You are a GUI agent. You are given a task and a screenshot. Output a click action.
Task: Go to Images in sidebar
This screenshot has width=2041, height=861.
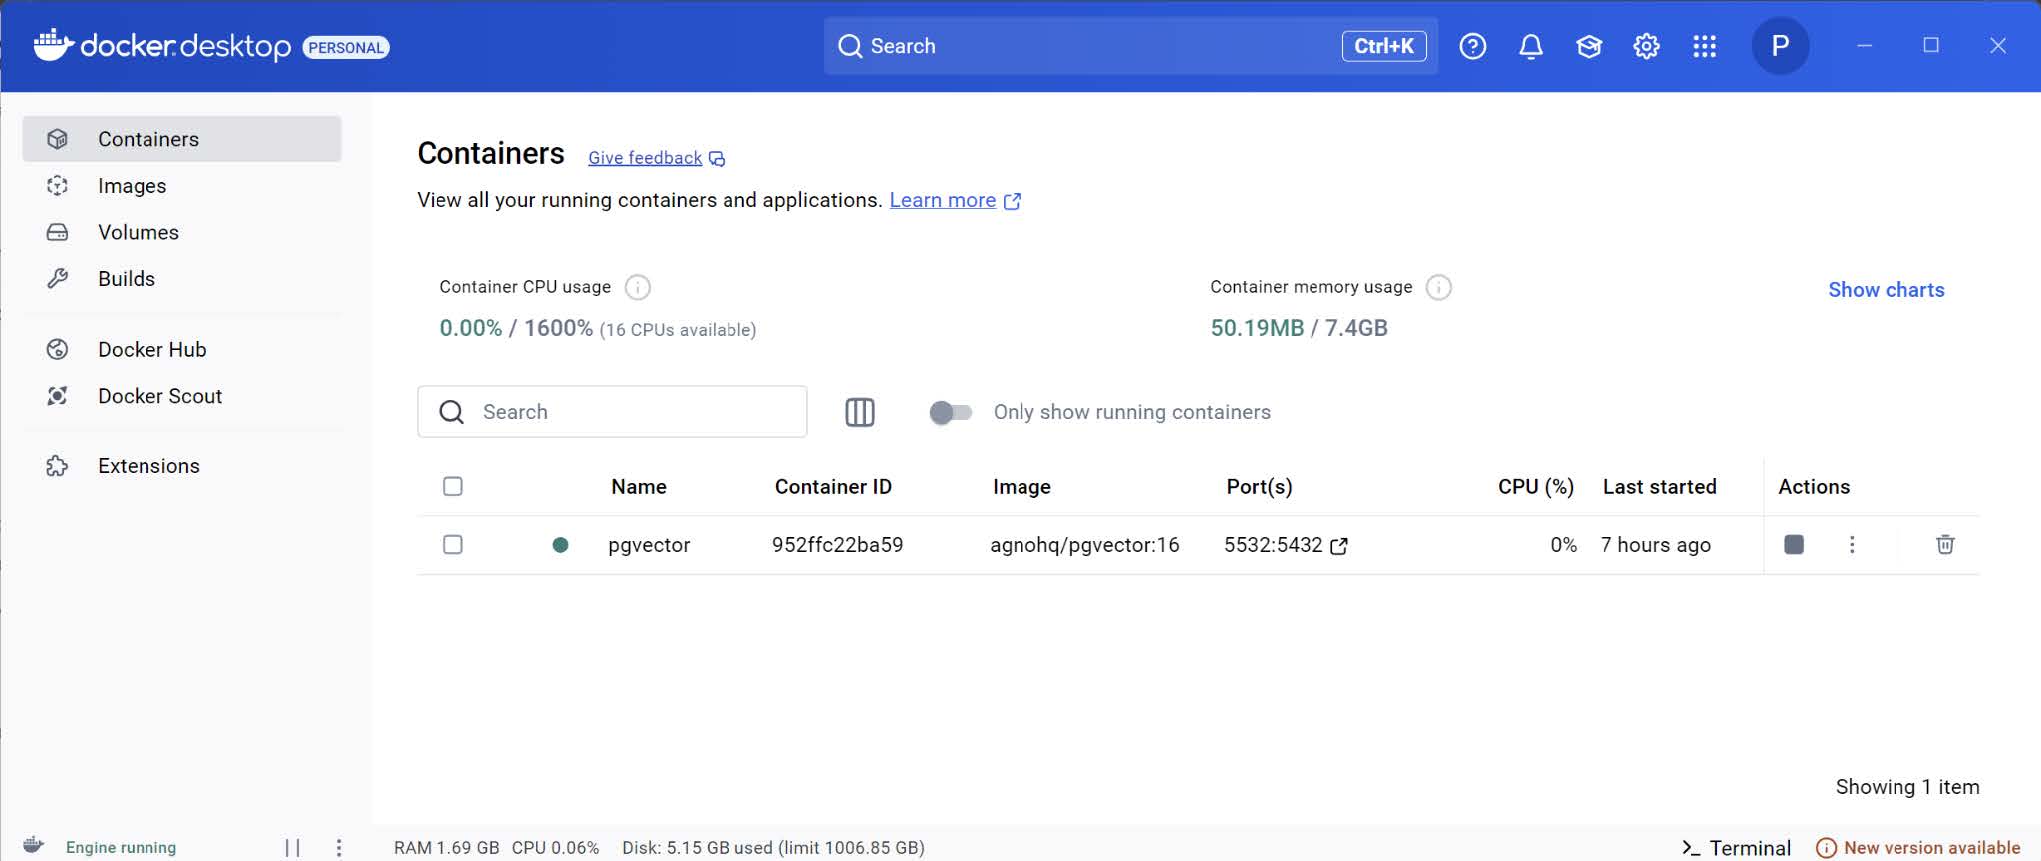[182, 185]
